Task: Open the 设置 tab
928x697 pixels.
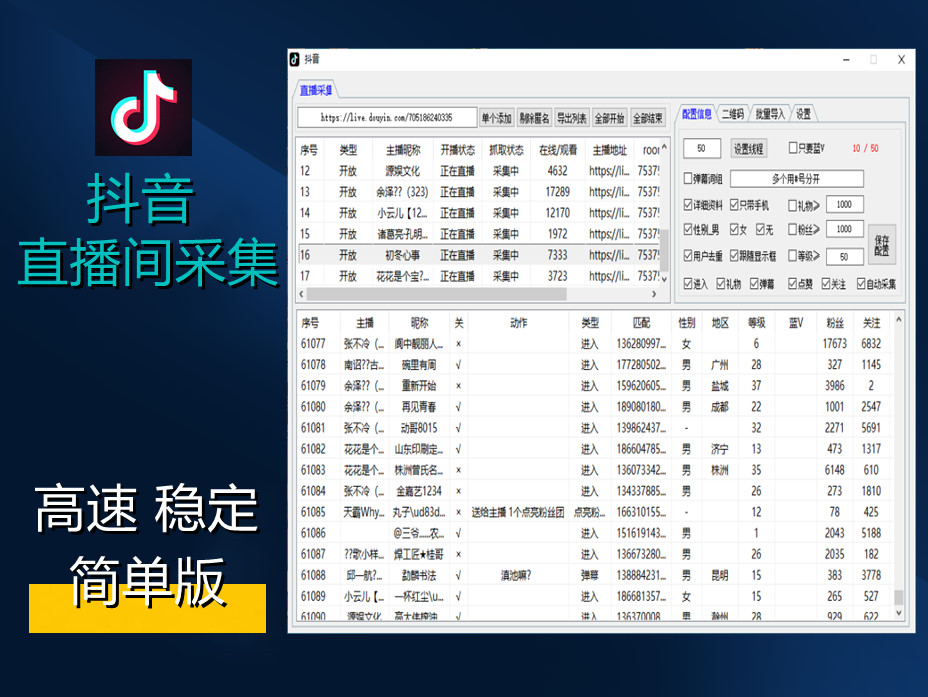Action: coord(803,114)
